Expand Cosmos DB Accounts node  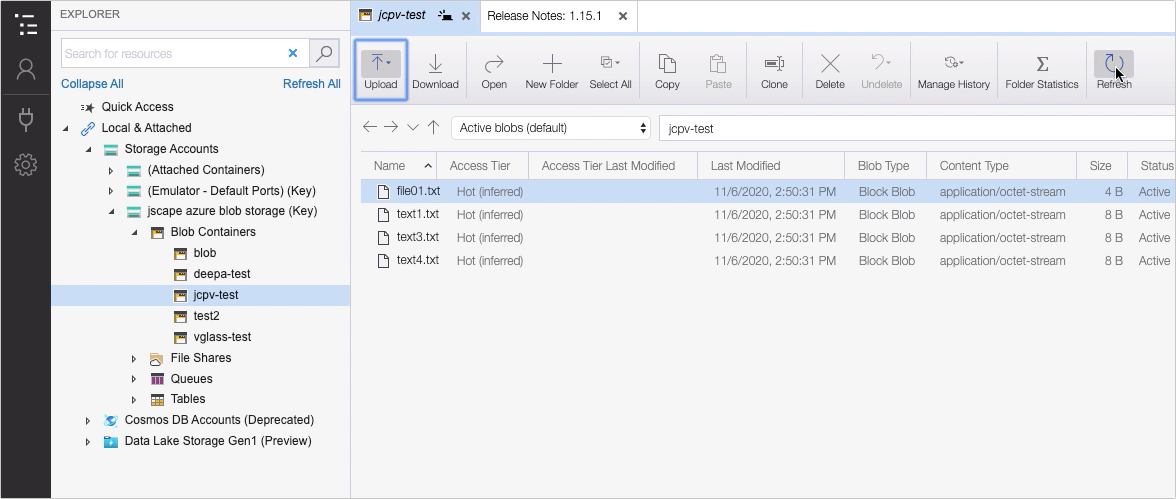click(x=88, y=421)
